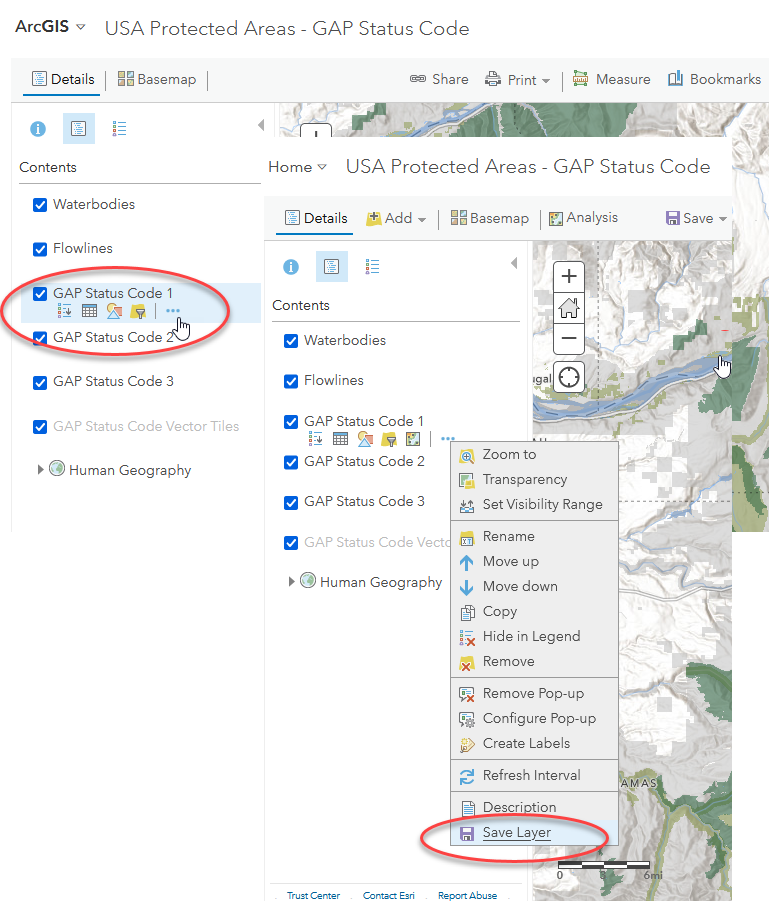The image size is (769, 901).
Task: Open the Print dropdown in back window
Action: (x=517, y=79)
